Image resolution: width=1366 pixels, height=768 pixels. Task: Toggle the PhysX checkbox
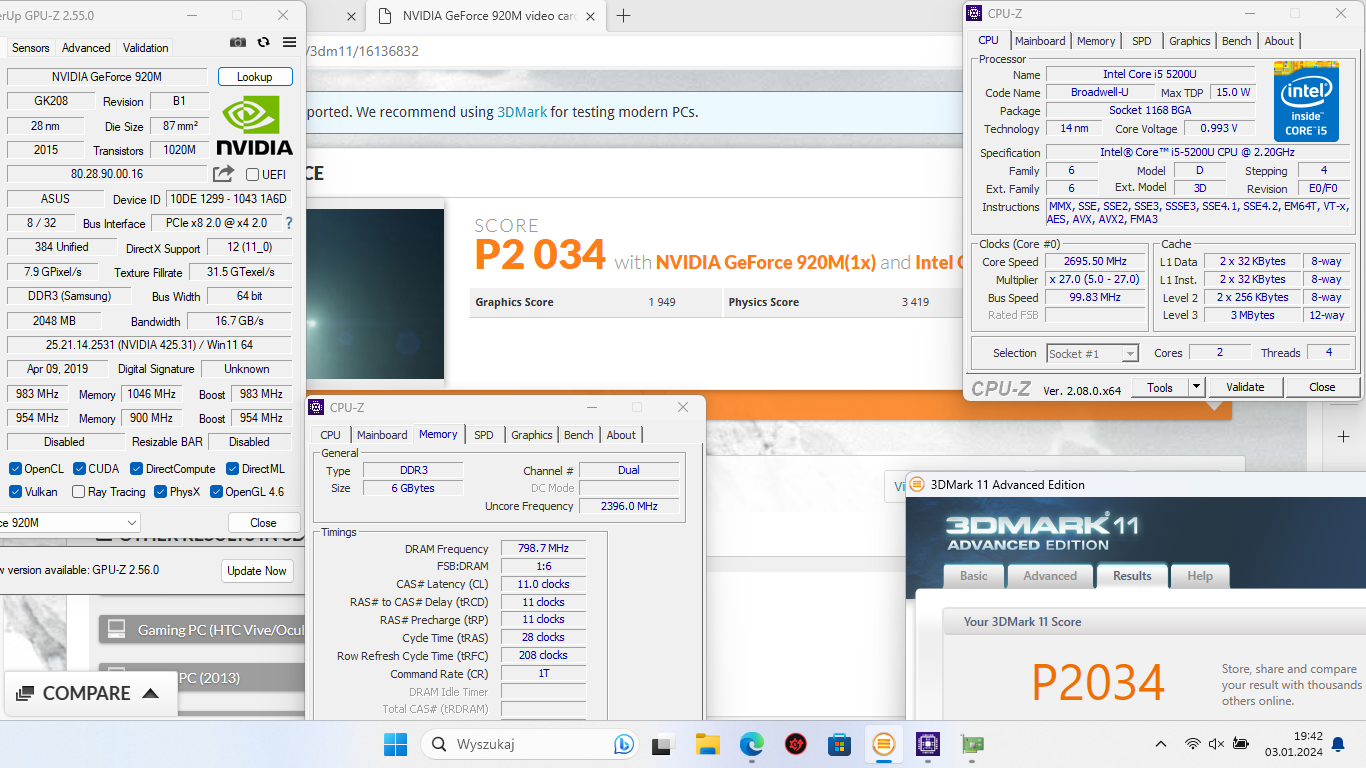tap(160, 491)
